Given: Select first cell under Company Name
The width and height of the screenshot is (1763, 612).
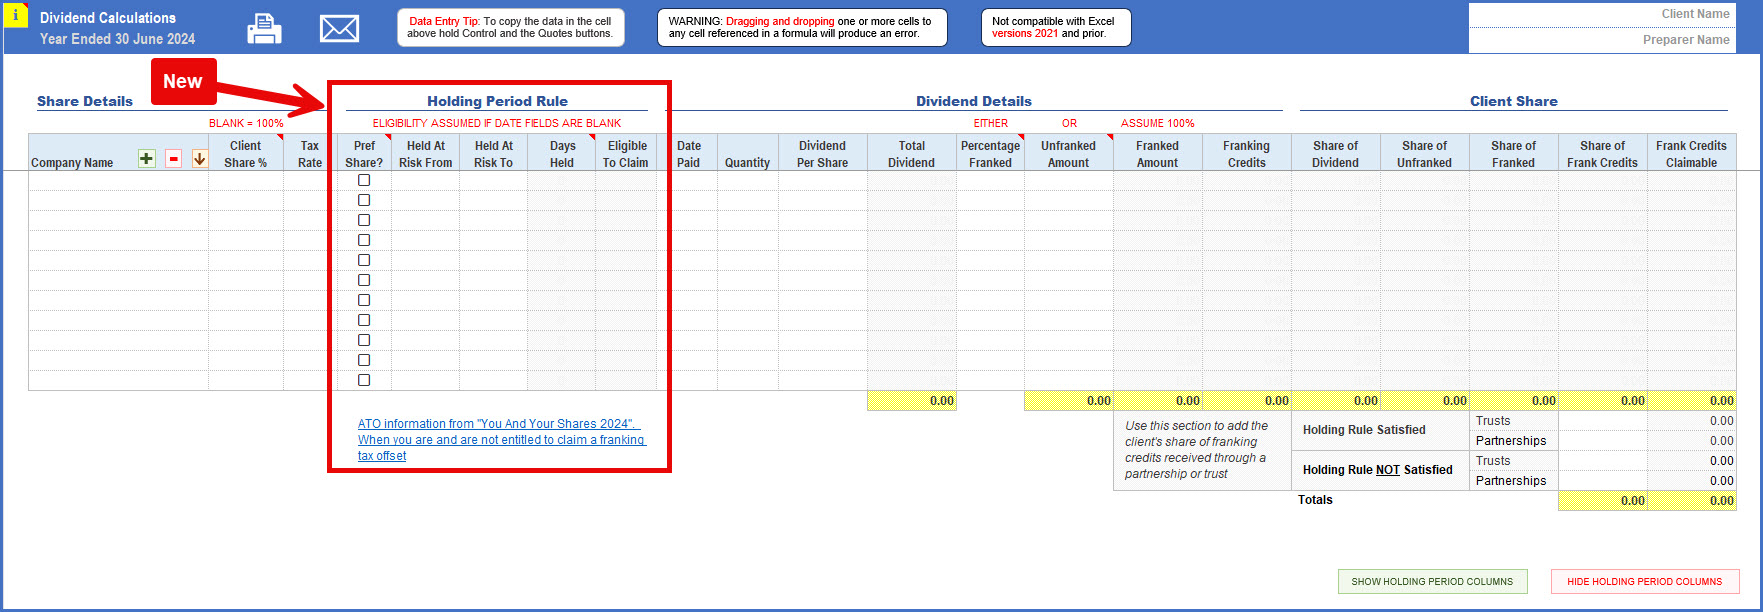Looking at the screenshot, I should coord(118,181).
